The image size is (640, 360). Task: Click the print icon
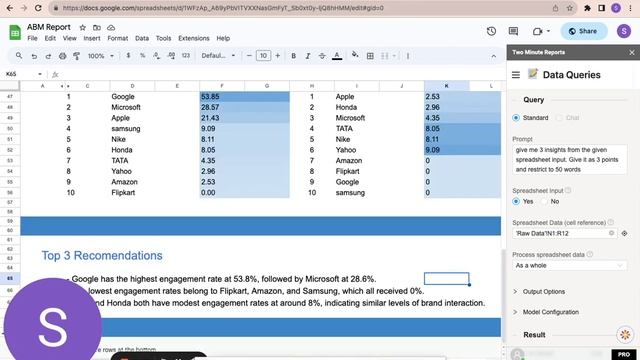point(62,56)
